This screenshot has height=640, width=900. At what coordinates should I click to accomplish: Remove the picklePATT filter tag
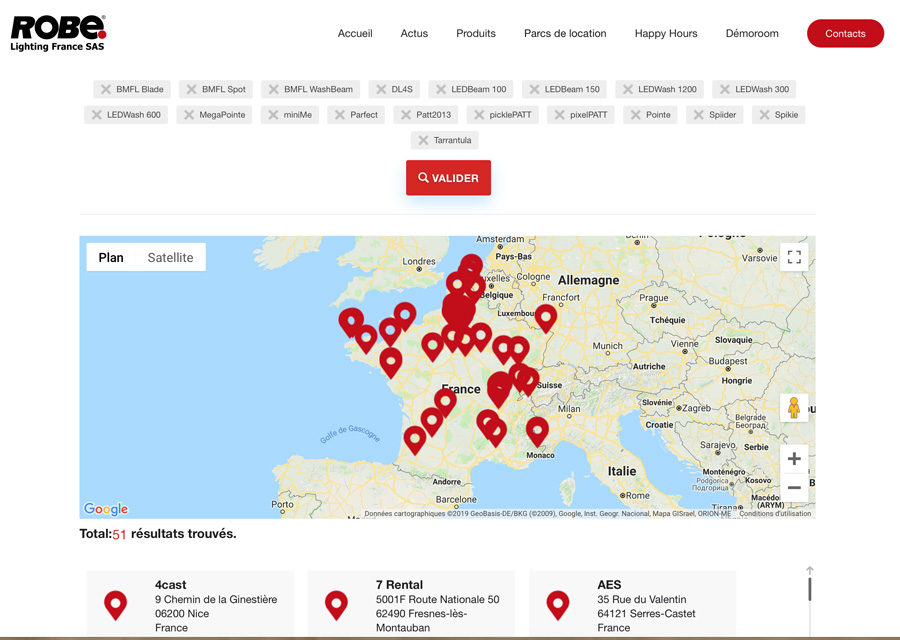479,115
